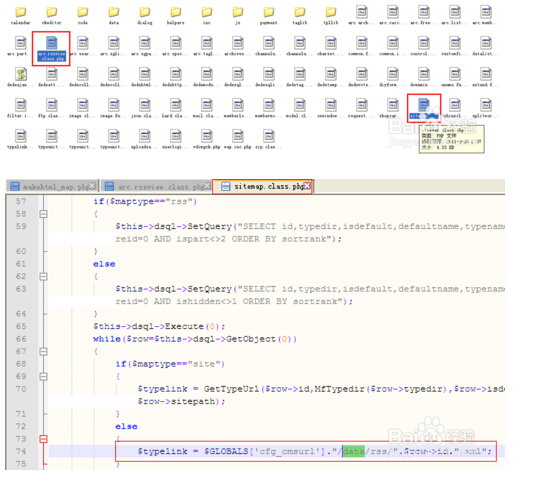The image size is (542, 489).
Task: Close the sitemap.class.php tab
Action: click(307, 186)
